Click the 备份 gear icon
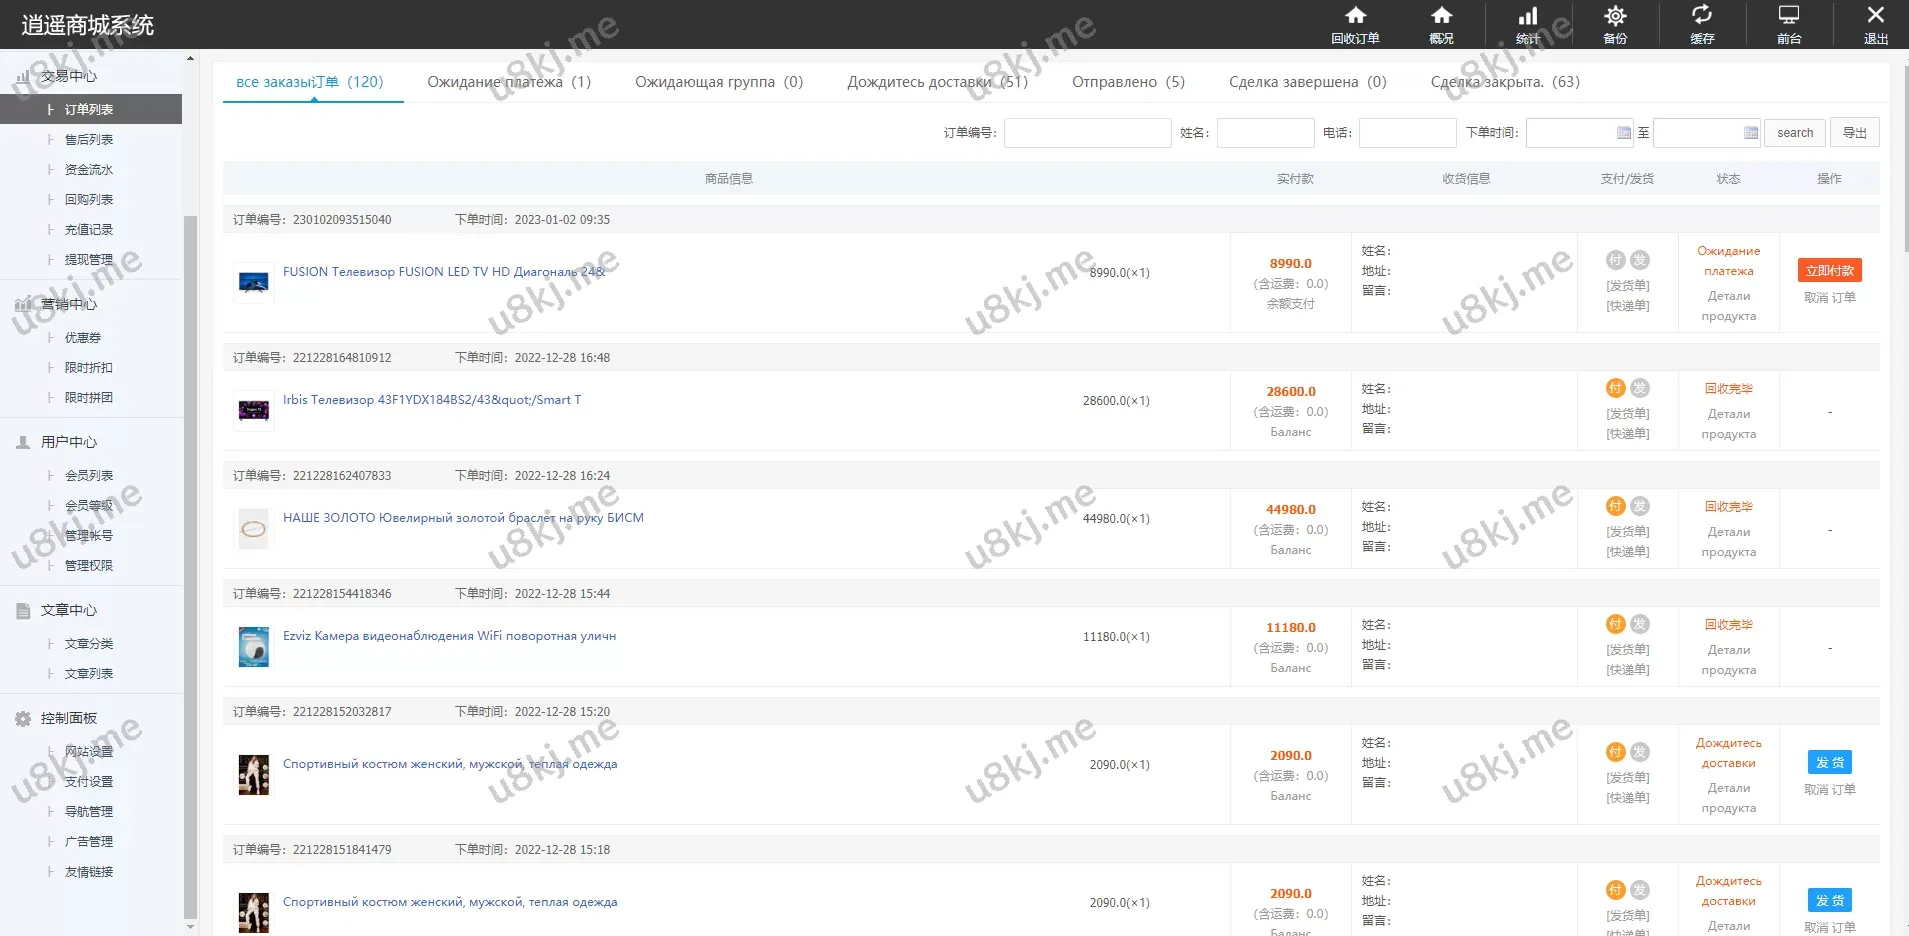This screenshot has width=1909, height=936. coord(1615,24)
